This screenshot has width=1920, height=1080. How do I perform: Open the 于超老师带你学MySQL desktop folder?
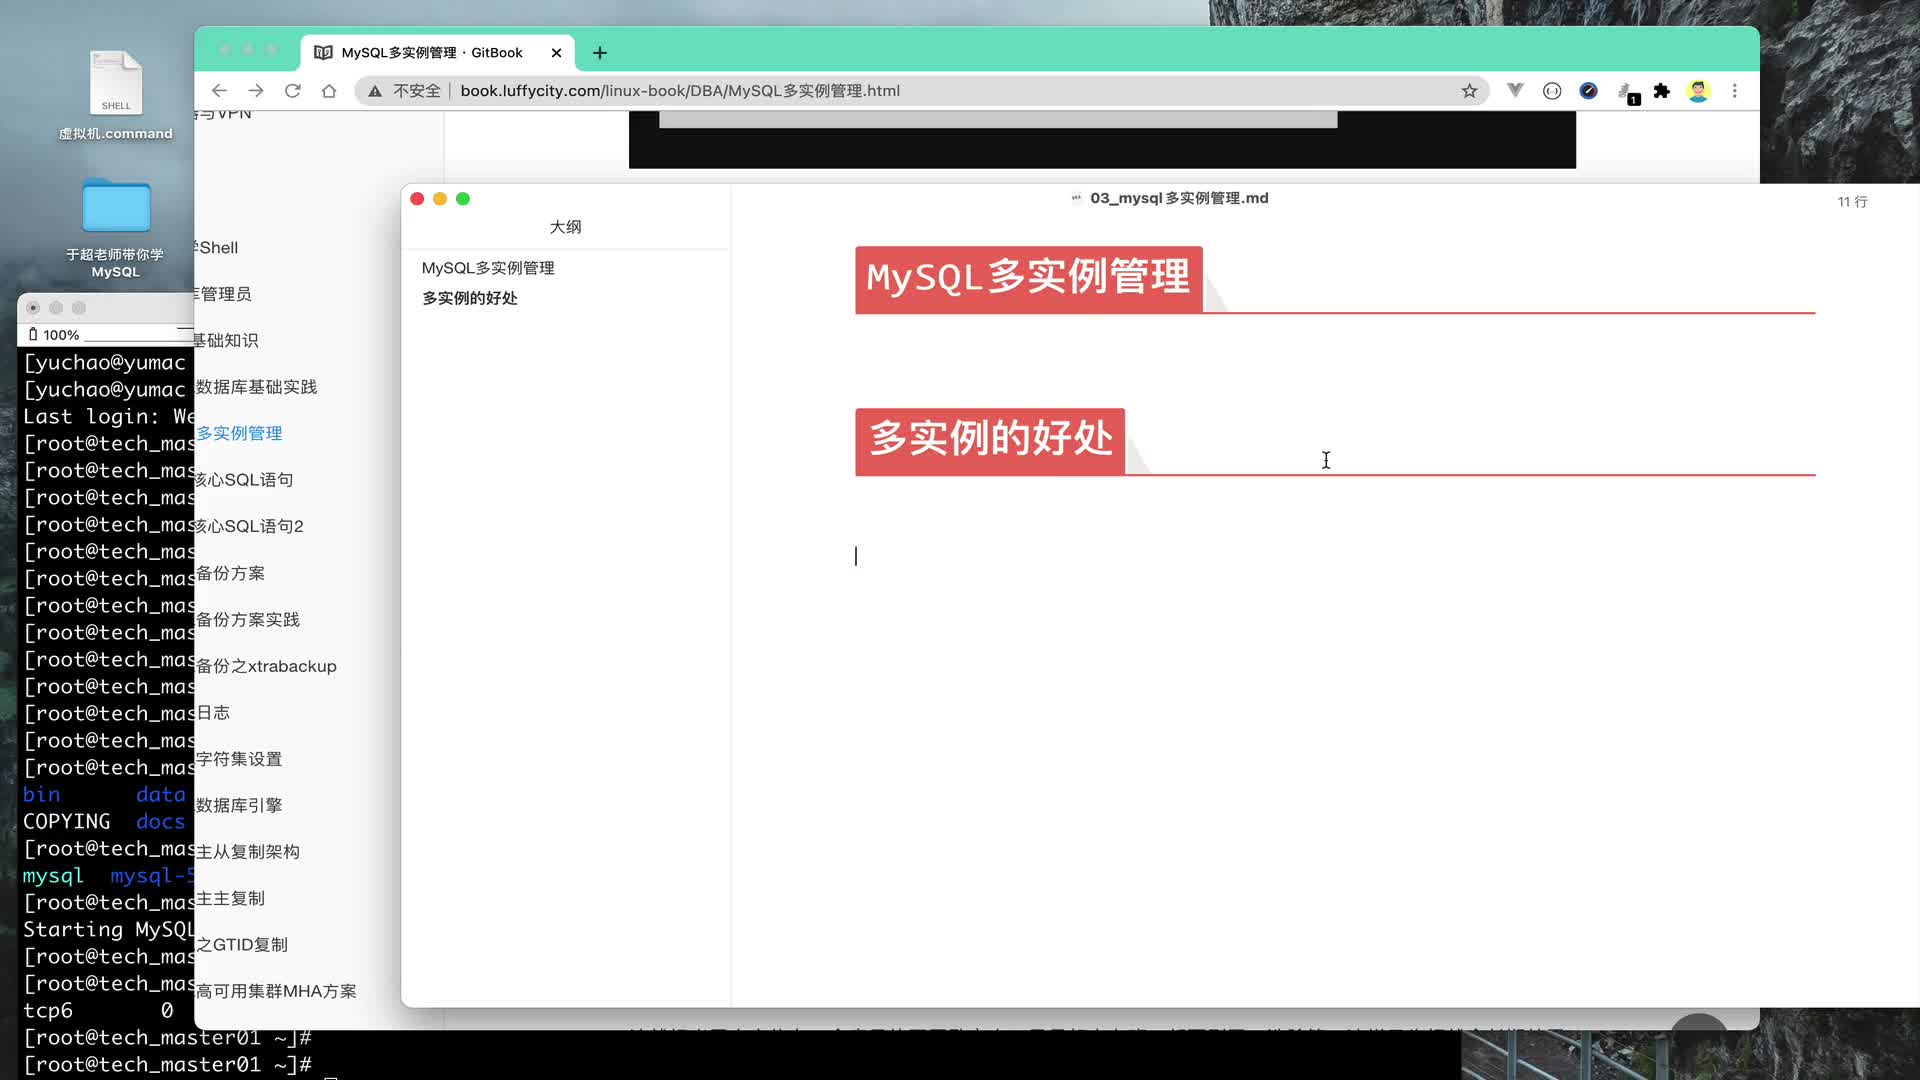(116, 227)
